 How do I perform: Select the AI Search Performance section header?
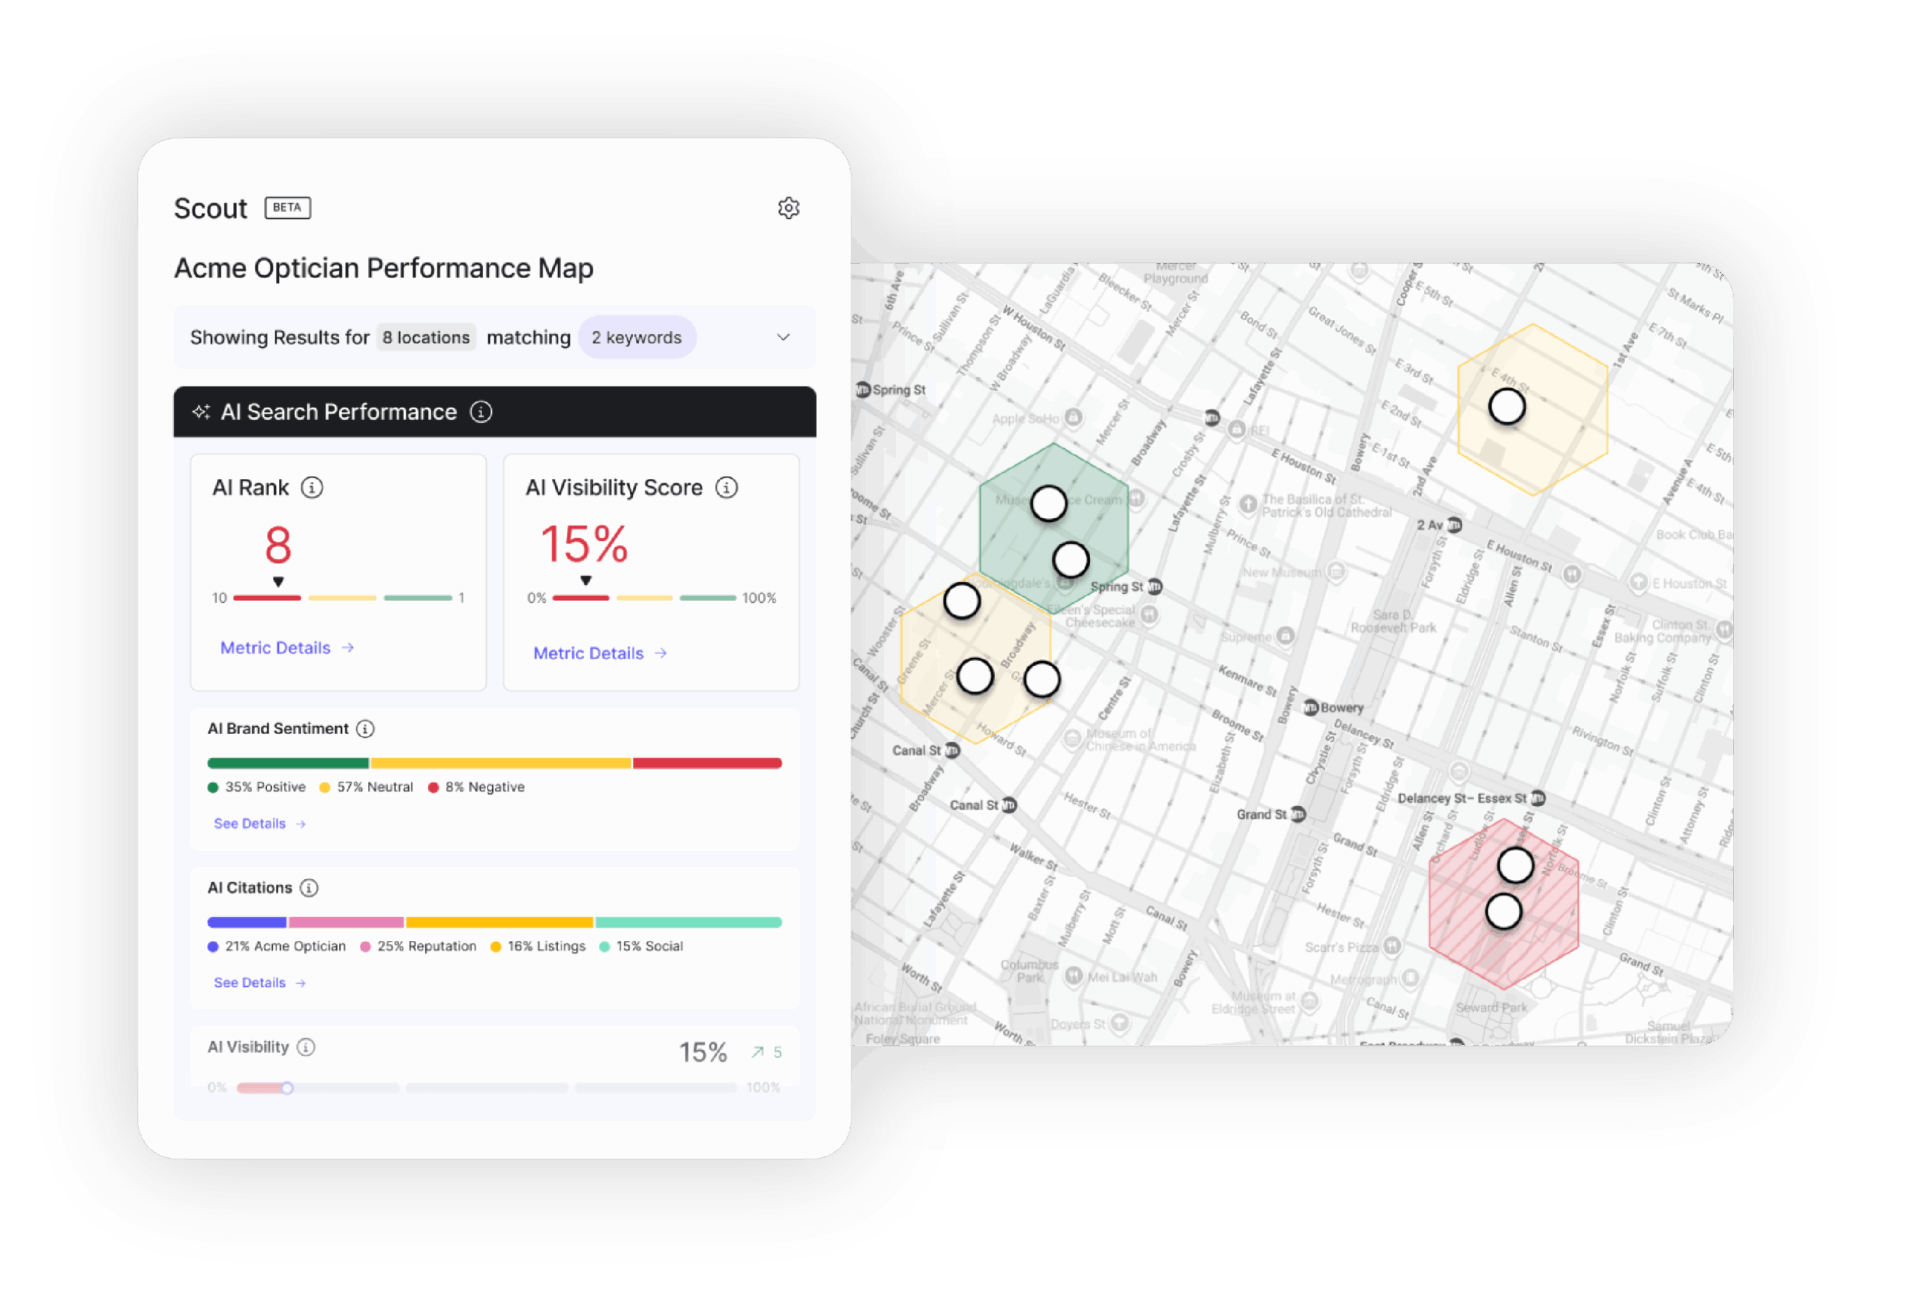(x=337, y=412)
